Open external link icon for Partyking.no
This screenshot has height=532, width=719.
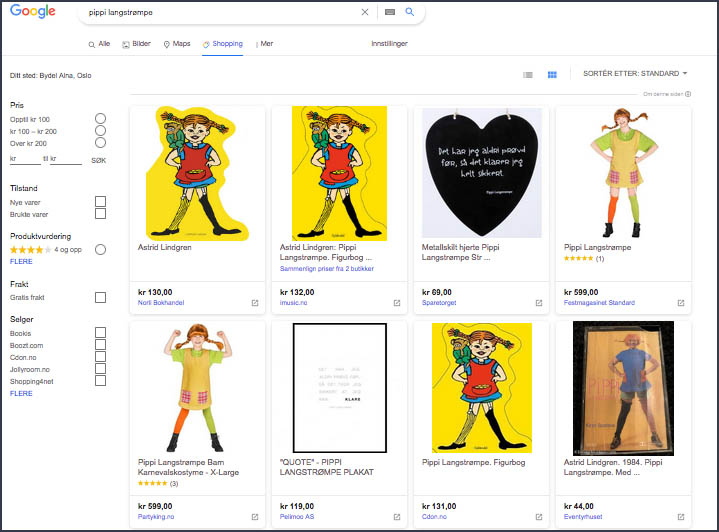[x=255, y=517]
